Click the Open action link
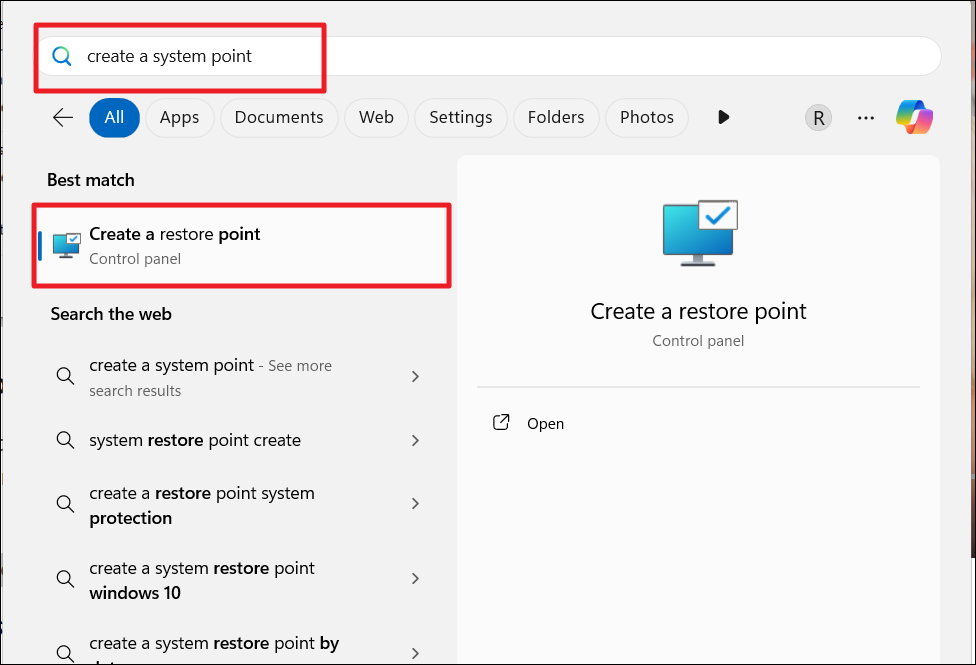The height and width of the screenshot is (665, 976). pos(545,424)
